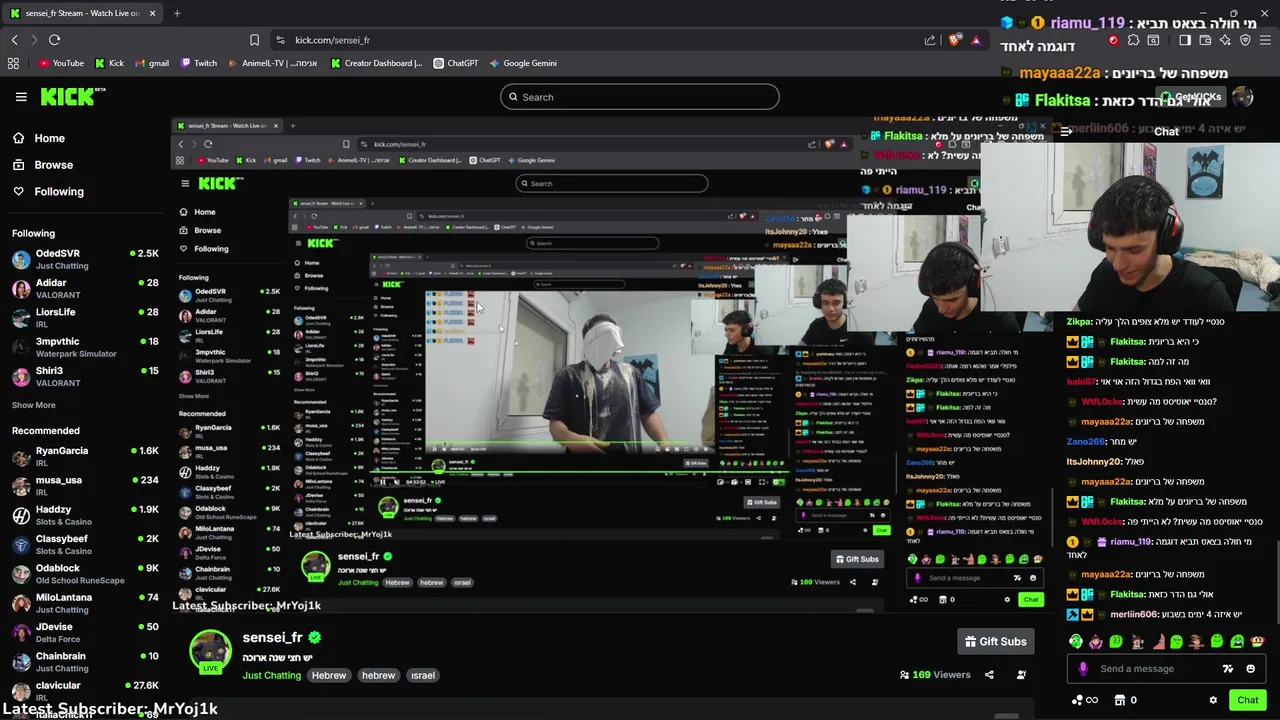Open the OdedSVR channel in Following
Screen dimensions: 1280x720
(x=85, y=259)
